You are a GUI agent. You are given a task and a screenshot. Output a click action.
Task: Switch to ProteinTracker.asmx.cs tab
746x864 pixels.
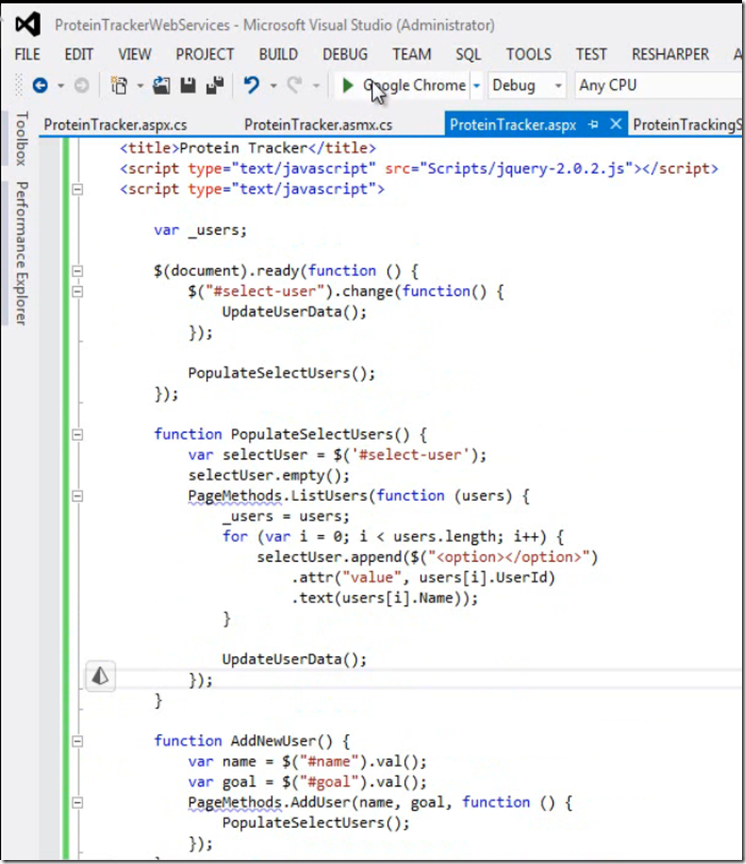pyautogui.click(x=318, y=125)
